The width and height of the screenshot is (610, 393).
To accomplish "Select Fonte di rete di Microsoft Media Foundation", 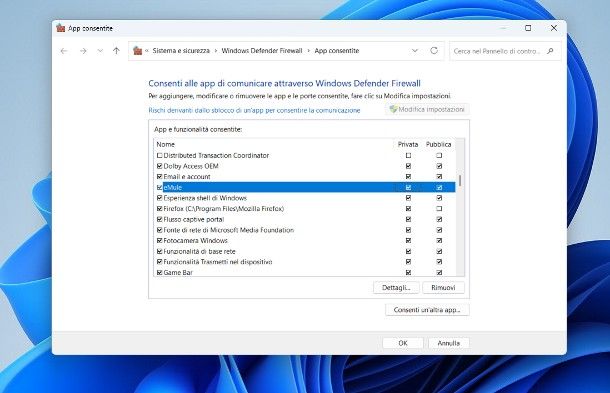I will (305, 230).
